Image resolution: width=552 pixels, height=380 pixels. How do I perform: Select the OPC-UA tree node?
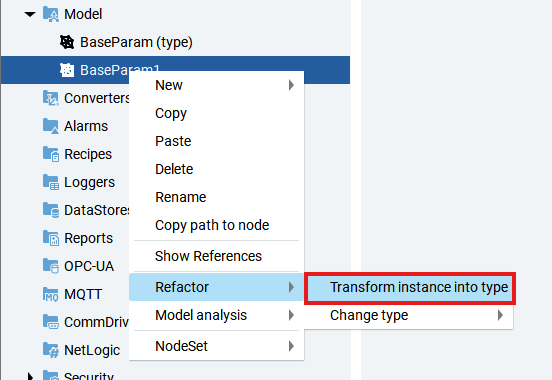pyautogui.click(x=89, y=266)
